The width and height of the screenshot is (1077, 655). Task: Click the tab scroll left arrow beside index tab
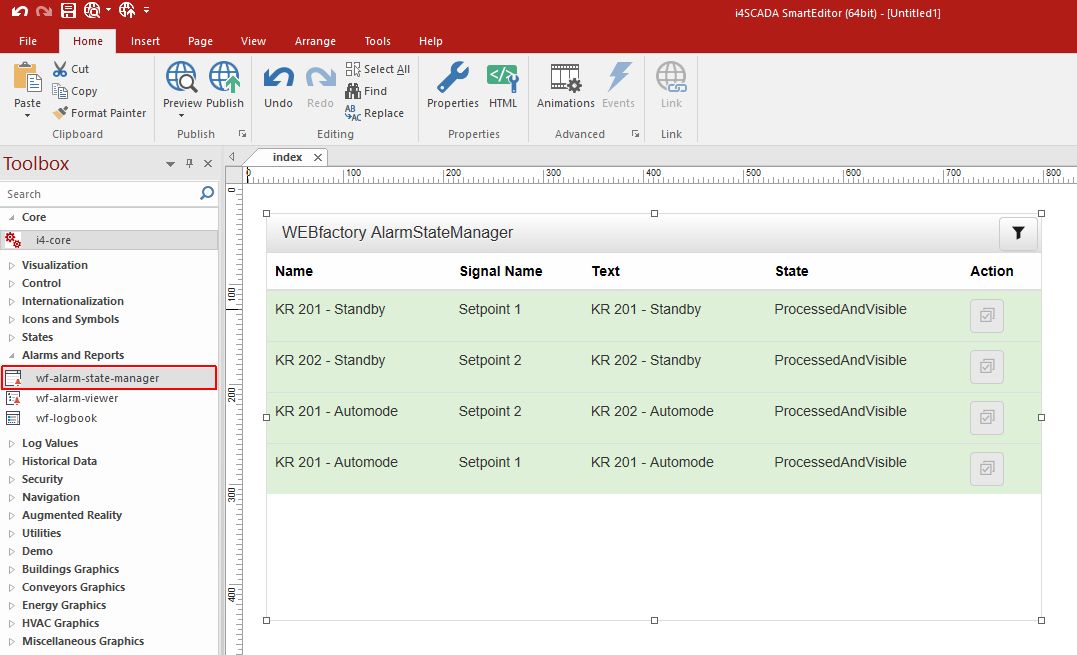pos(232,157)
